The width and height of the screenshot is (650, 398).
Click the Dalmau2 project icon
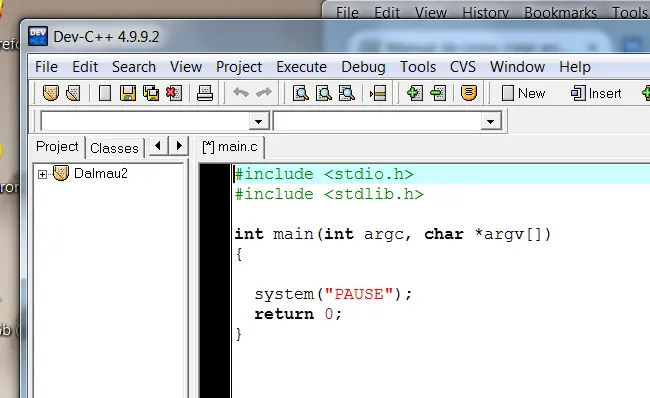pyautogui.click(x=61, y=173)
